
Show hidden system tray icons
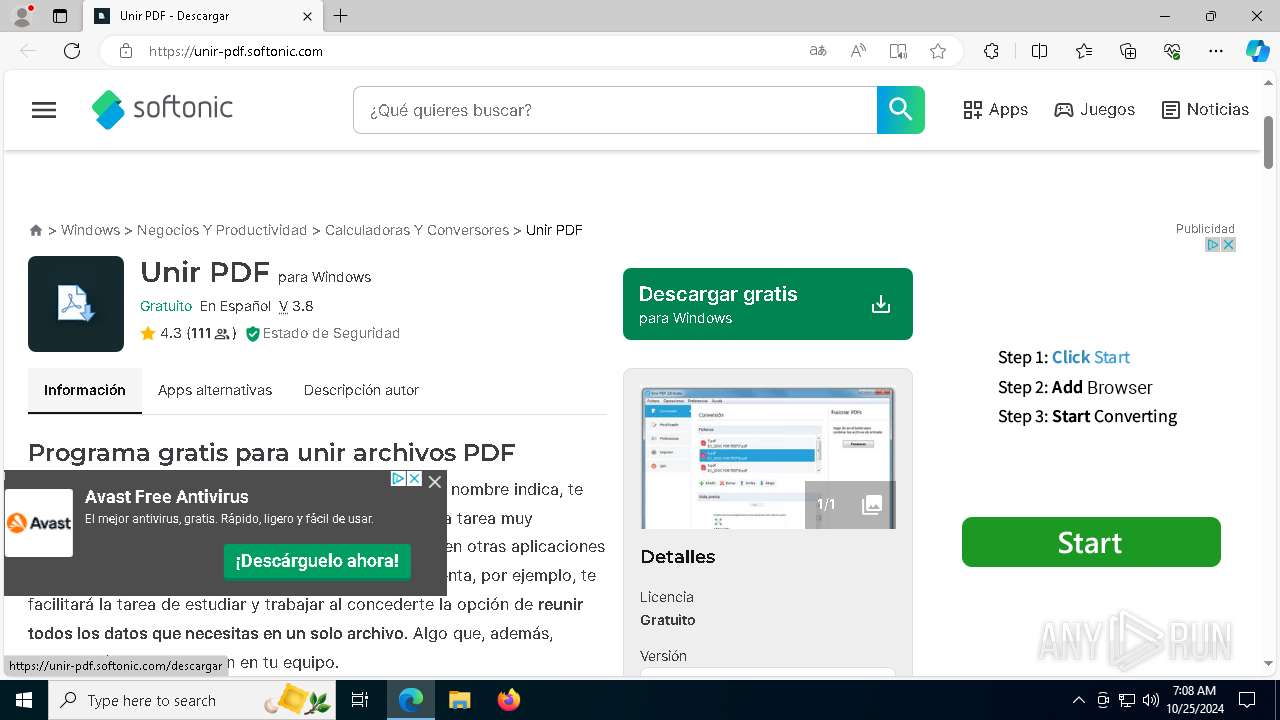click(x=1078, y=700)
